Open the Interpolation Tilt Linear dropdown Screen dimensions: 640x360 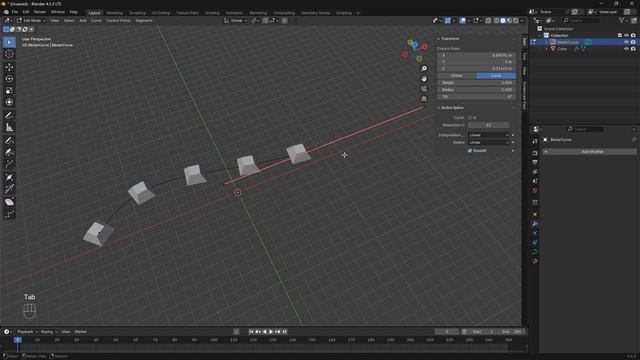[489, 135]
